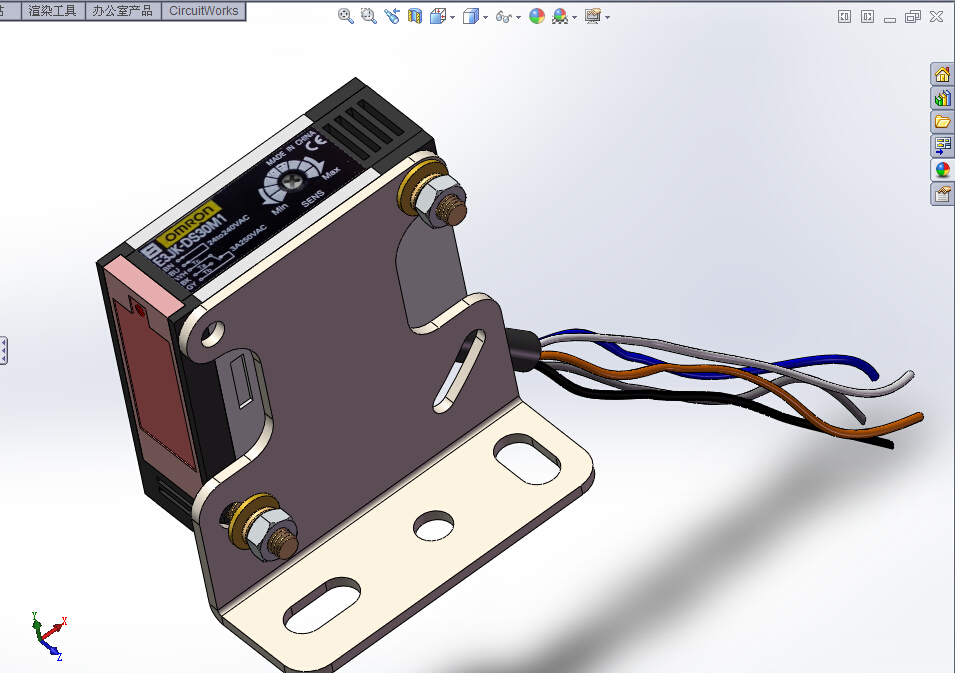
Task: Click the left panel expand handle
Action: pos(3,351)
